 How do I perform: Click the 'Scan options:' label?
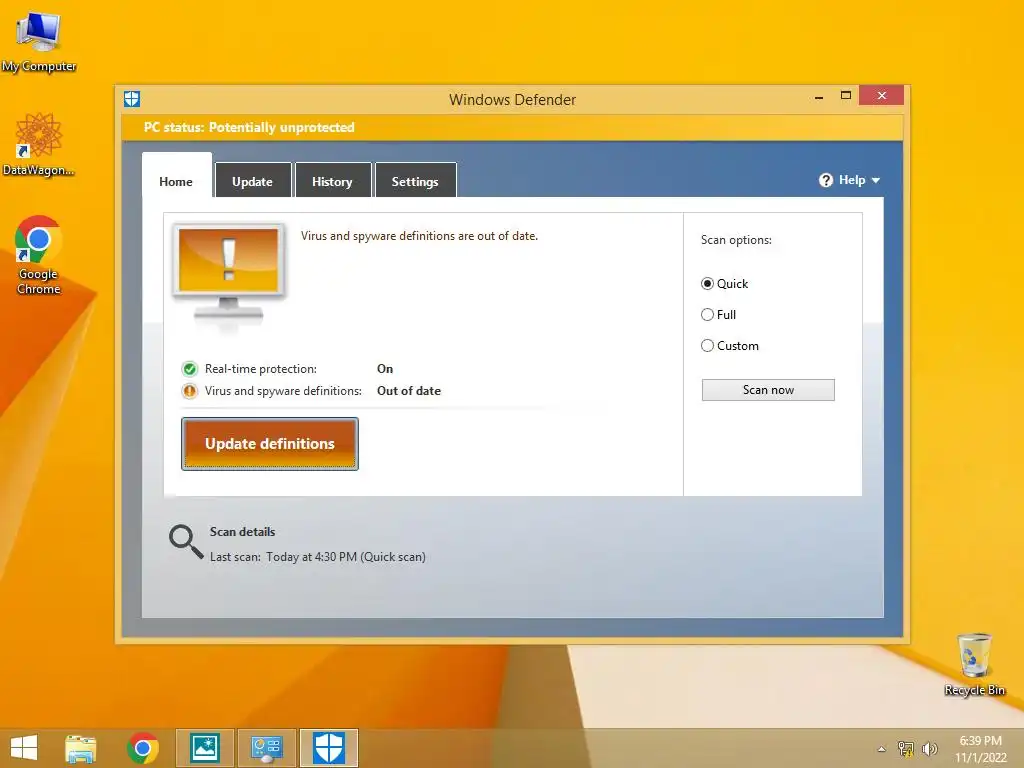pyautogui.click(x=736, y=240)
